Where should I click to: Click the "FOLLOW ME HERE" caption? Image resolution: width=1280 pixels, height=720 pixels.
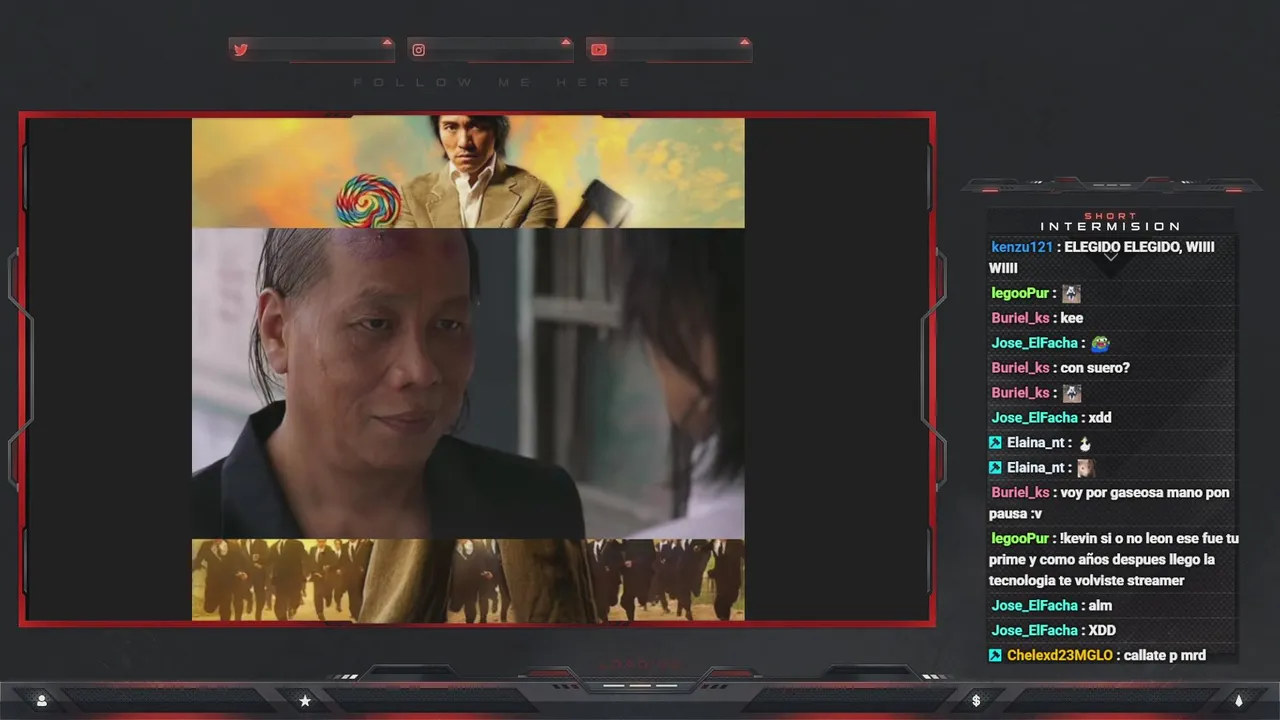coord(493,82)
